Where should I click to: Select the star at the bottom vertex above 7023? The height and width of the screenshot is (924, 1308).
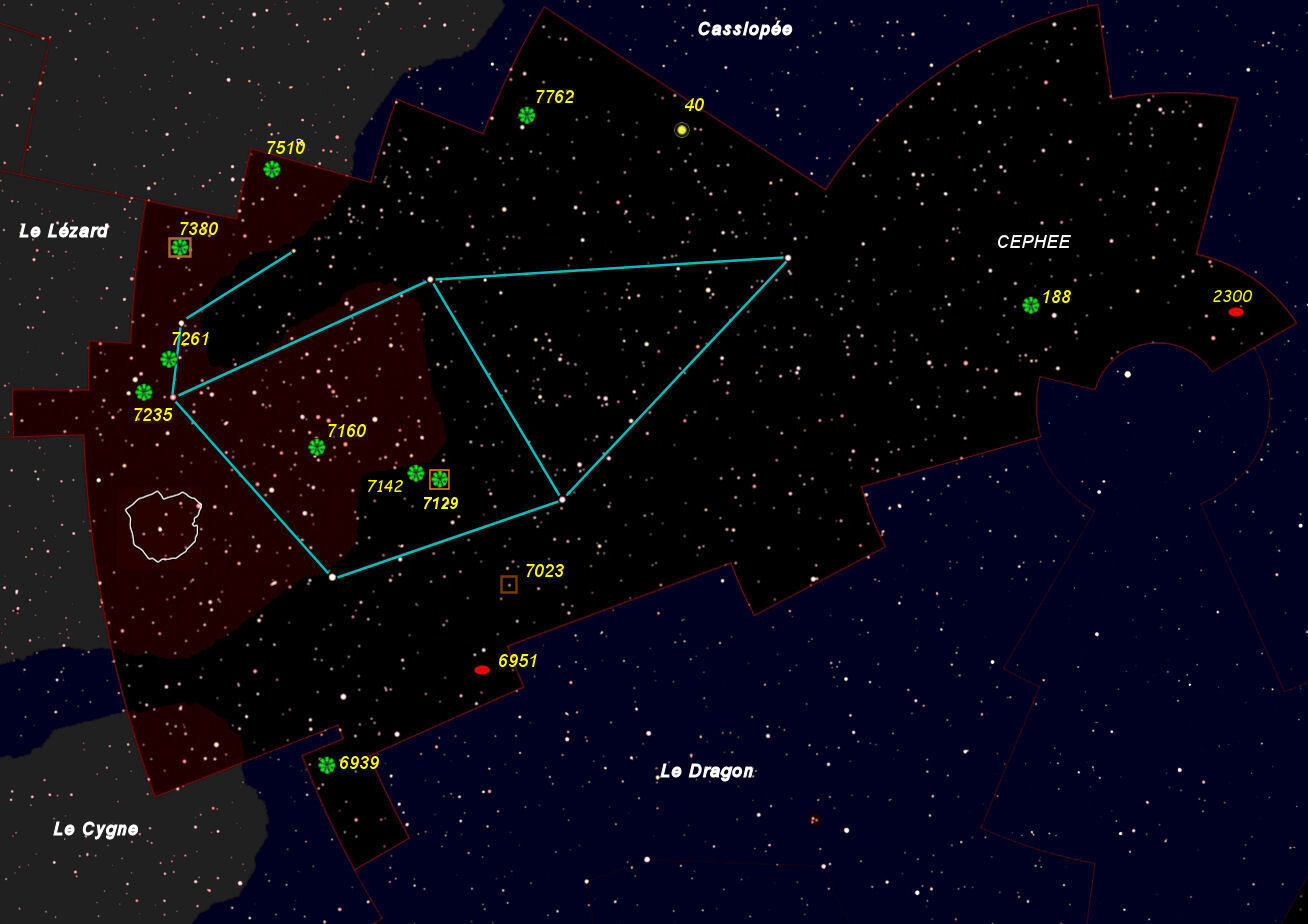[562, 499]
